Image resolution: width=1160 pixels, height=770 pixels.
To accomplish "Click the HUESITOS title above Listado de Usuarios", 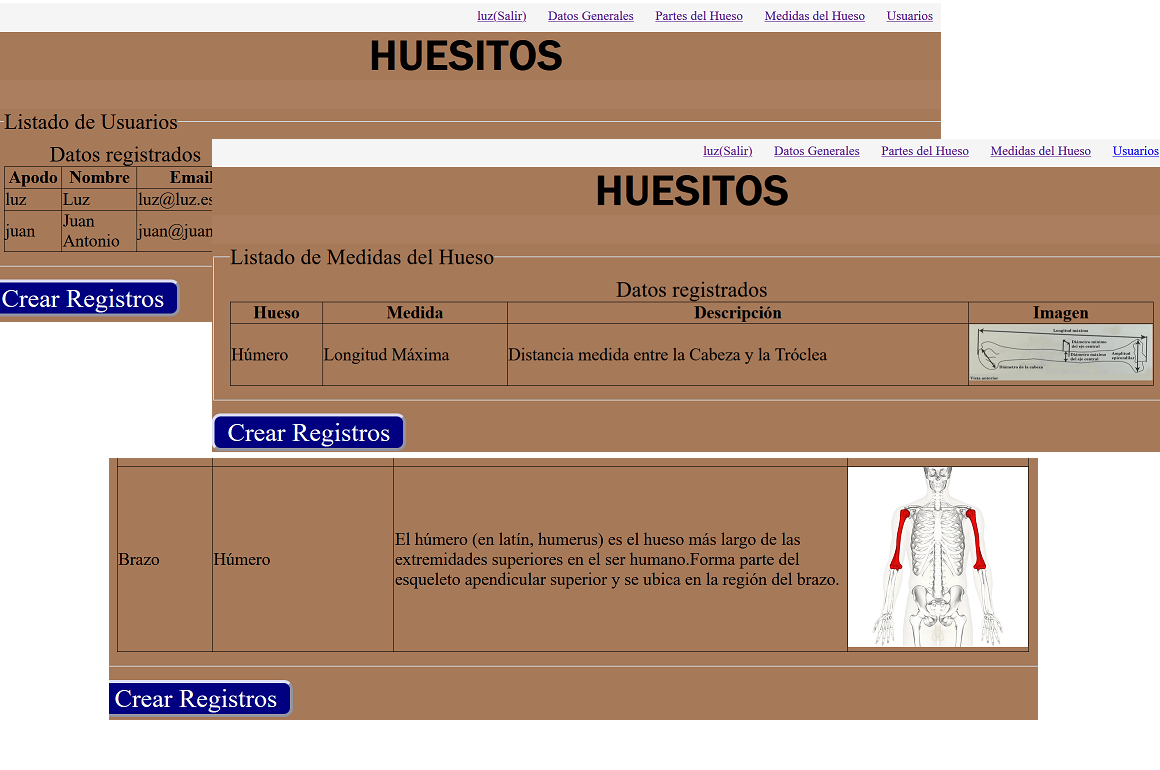I will [x=466, y=56].
